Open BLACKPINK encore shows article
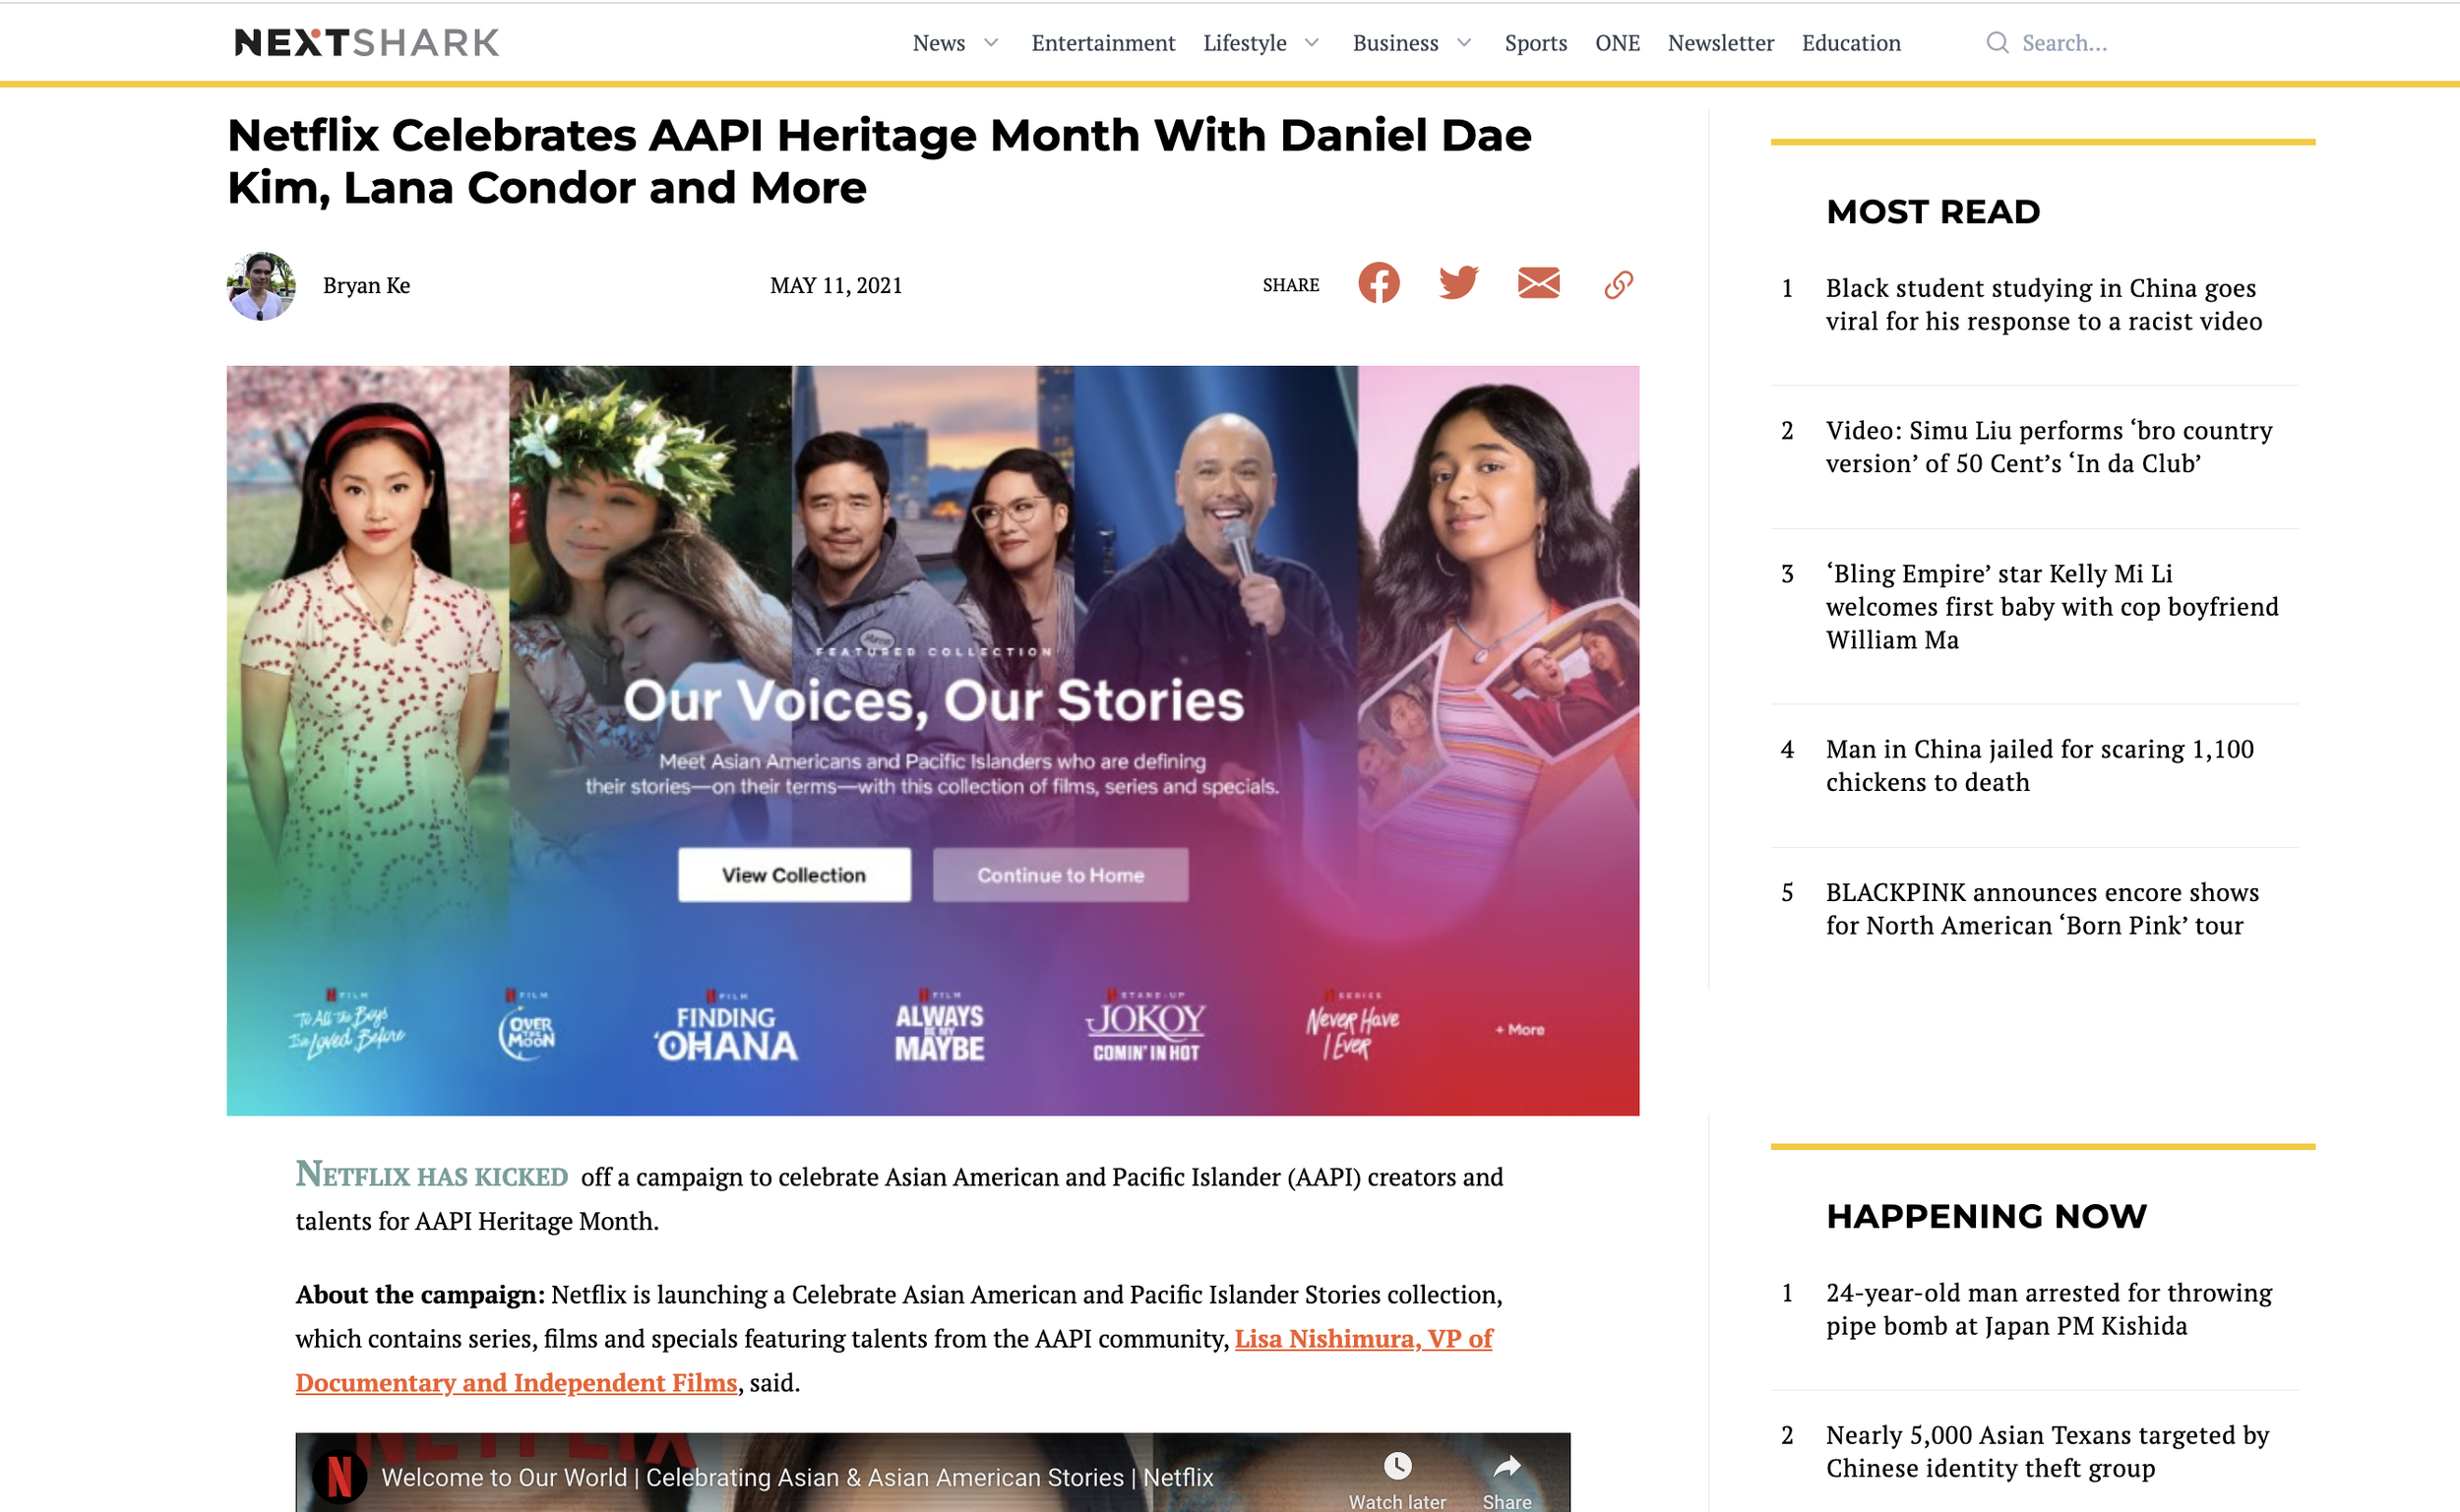The height and width of the screenshot is (1512, 2460). [x=2042, y=909]
